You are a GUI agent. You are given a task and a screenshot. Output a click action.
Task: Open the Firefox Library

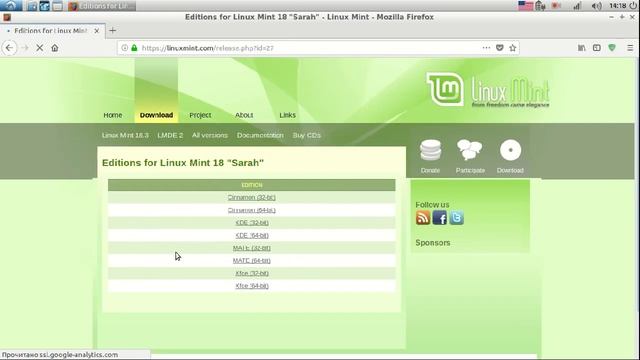tap(582, 48)
